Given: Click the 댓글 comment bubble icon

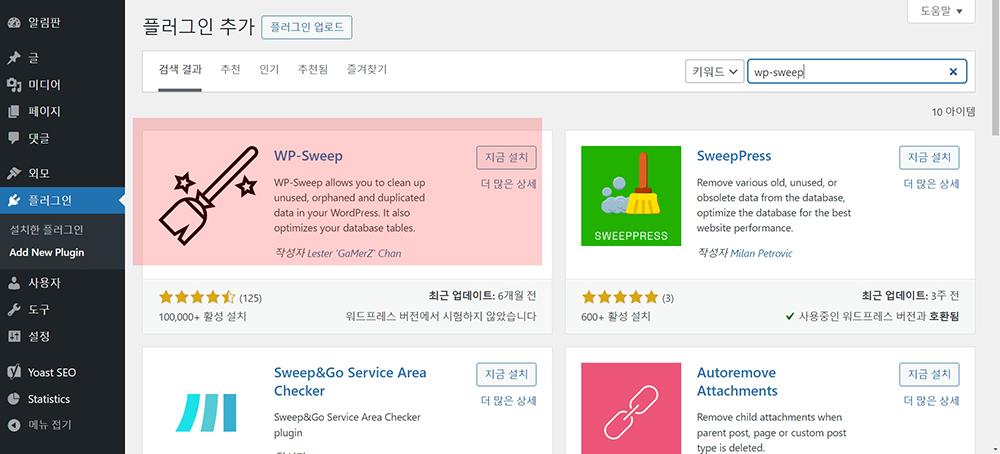Looking at the screenshot, I should (x=14, y=138).
